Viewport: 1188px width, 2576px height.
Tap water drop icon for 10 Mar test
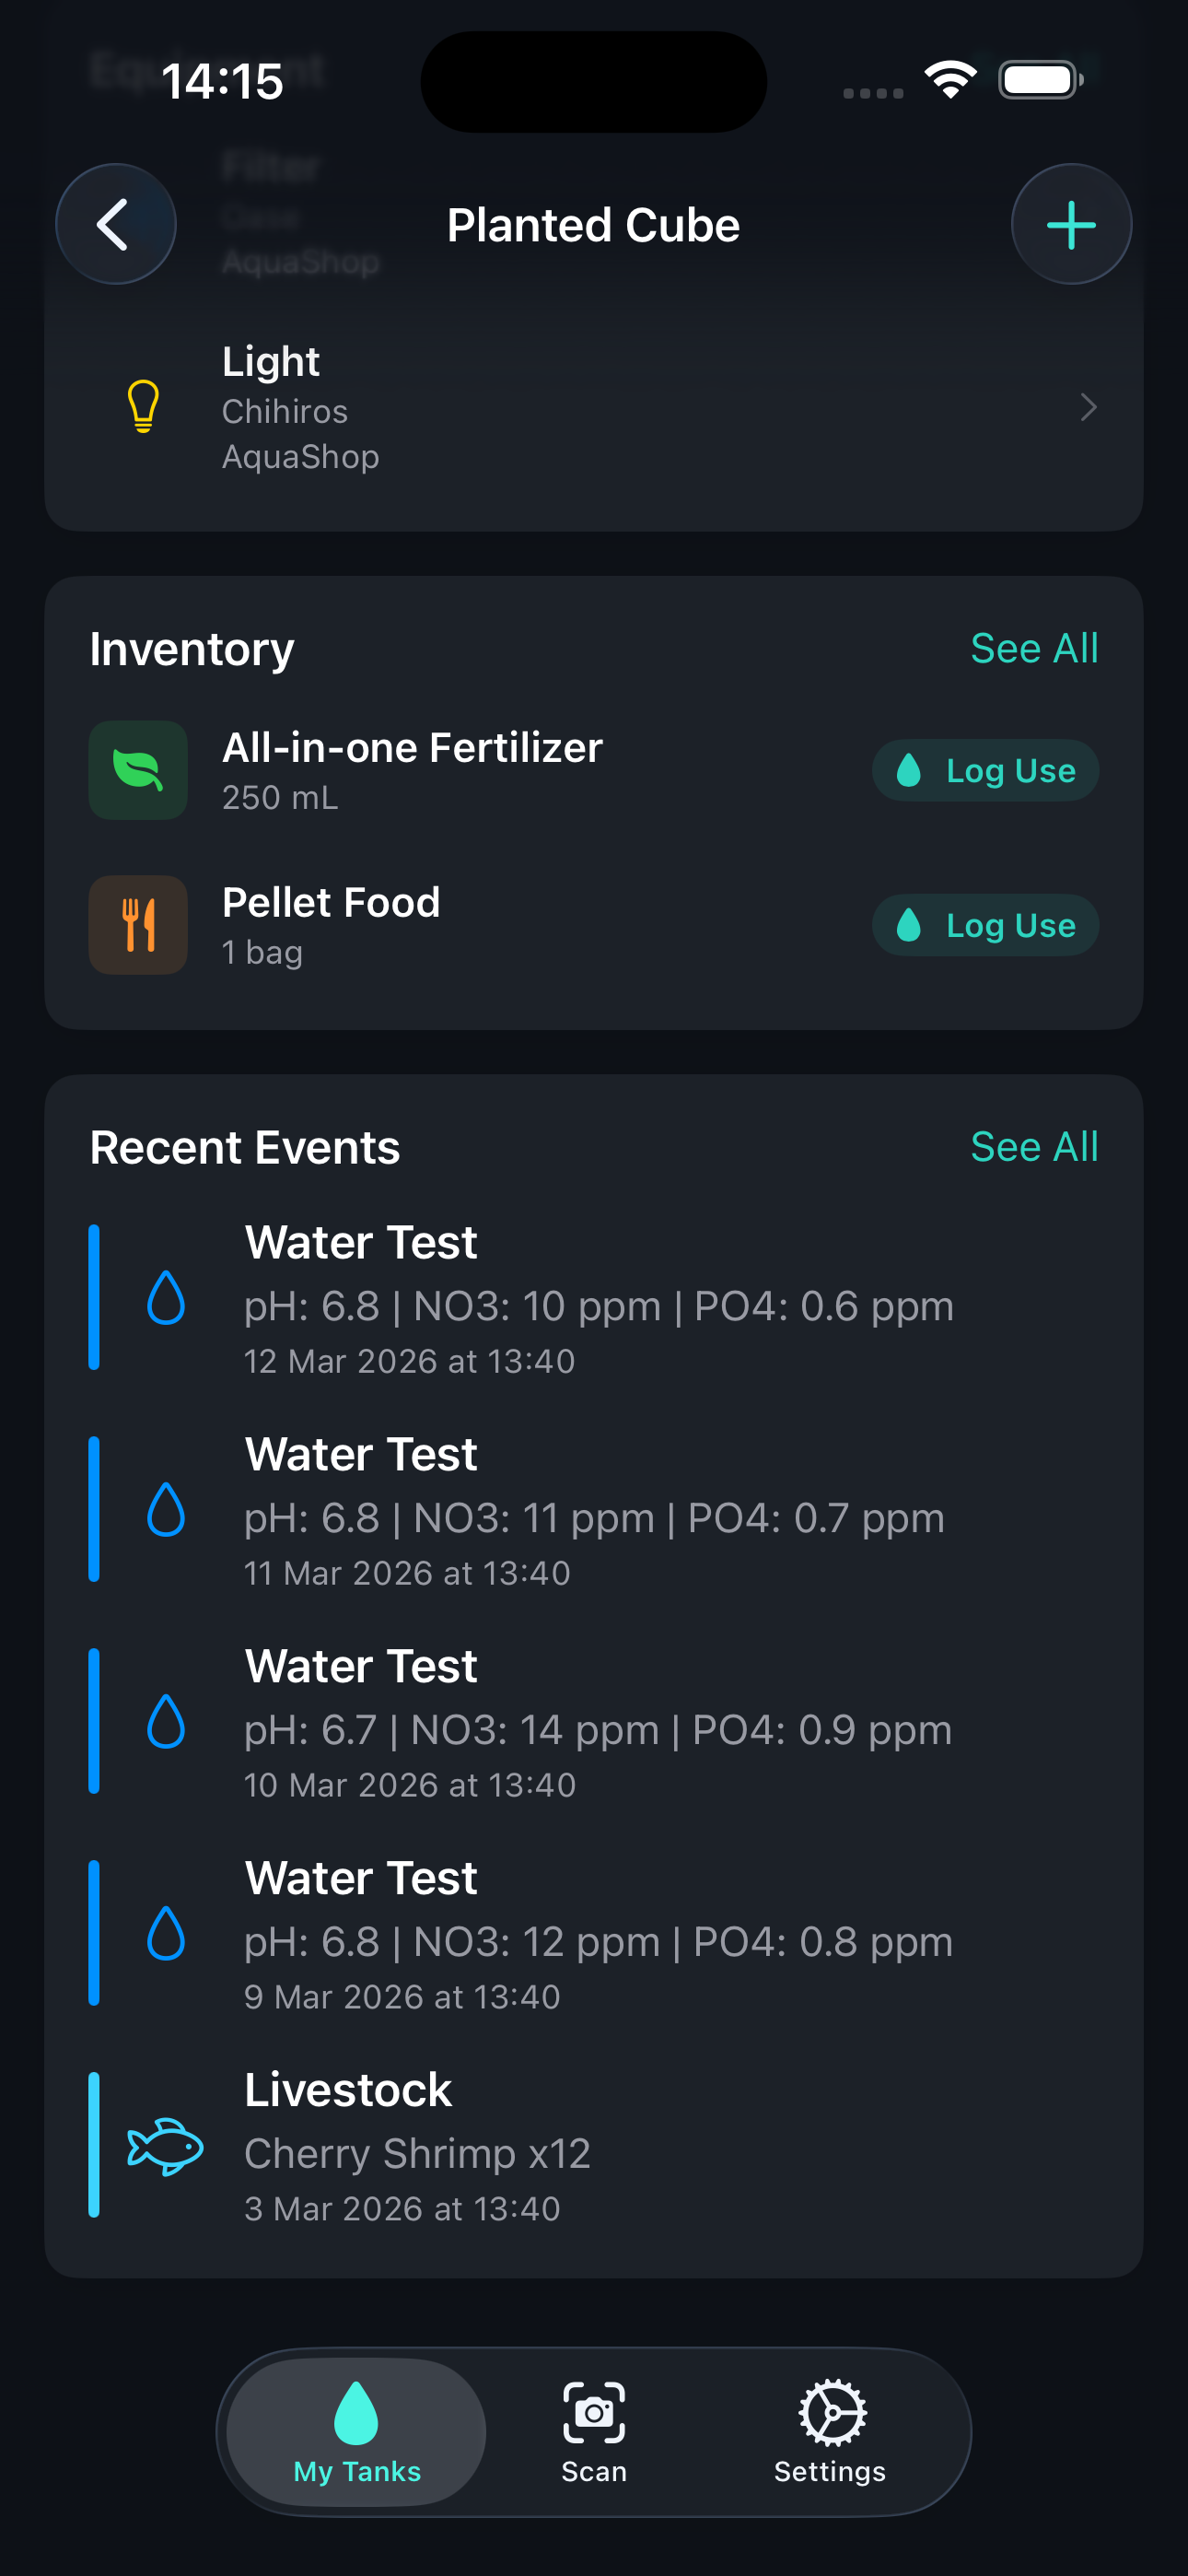pyautogui.click(x=166, y=1721)
